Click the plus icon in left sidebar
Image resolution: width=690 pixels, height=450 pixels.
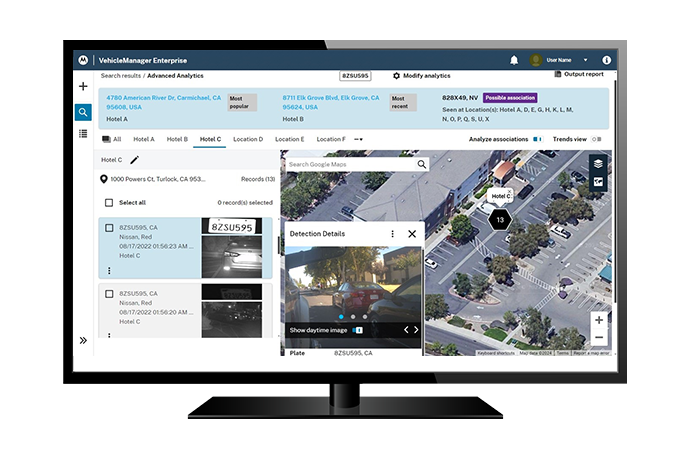point(83,87)
